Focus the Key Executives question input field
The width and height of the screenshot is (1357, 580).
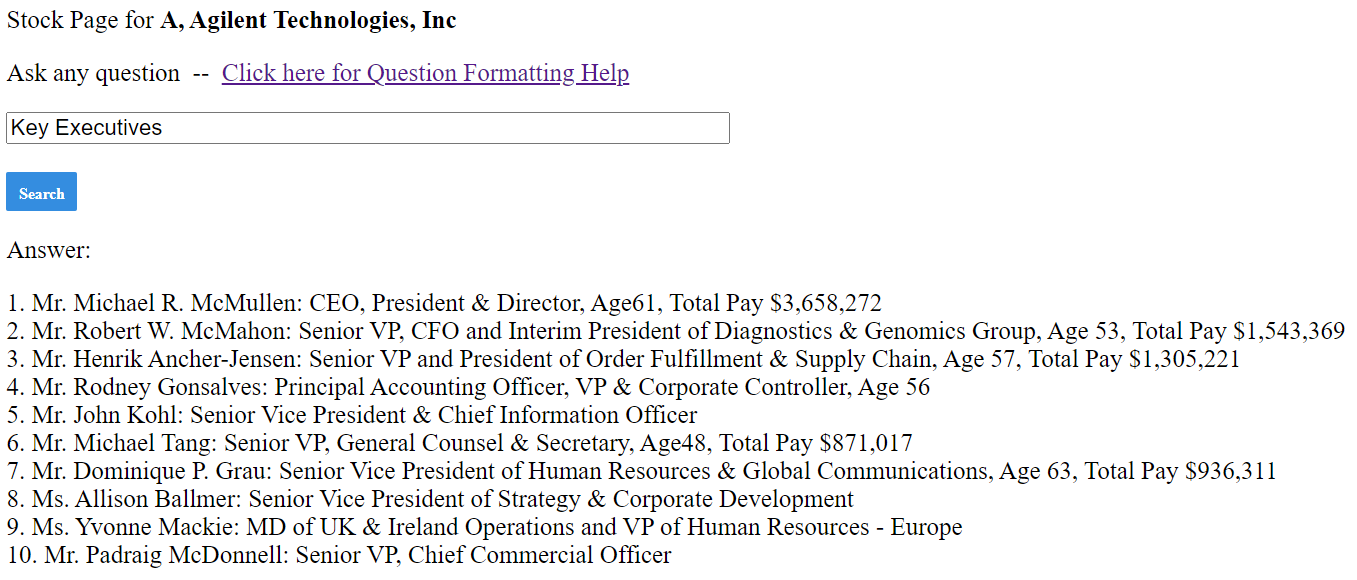pos(368,128)
